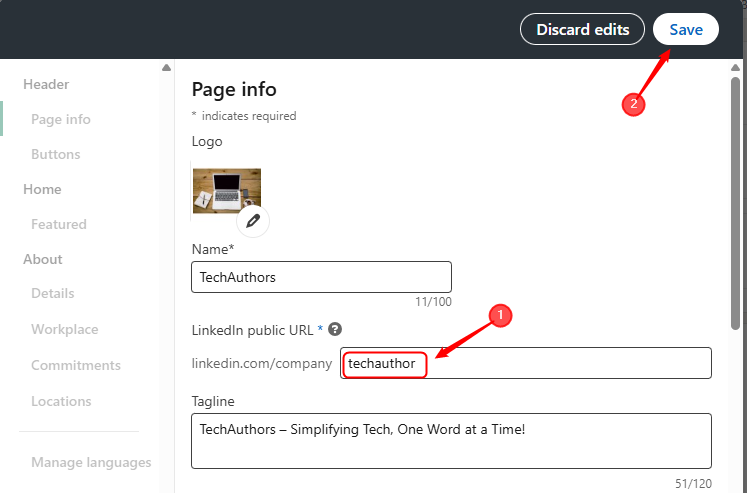
Task: Click the Page info heading
Action: point(234,90)
